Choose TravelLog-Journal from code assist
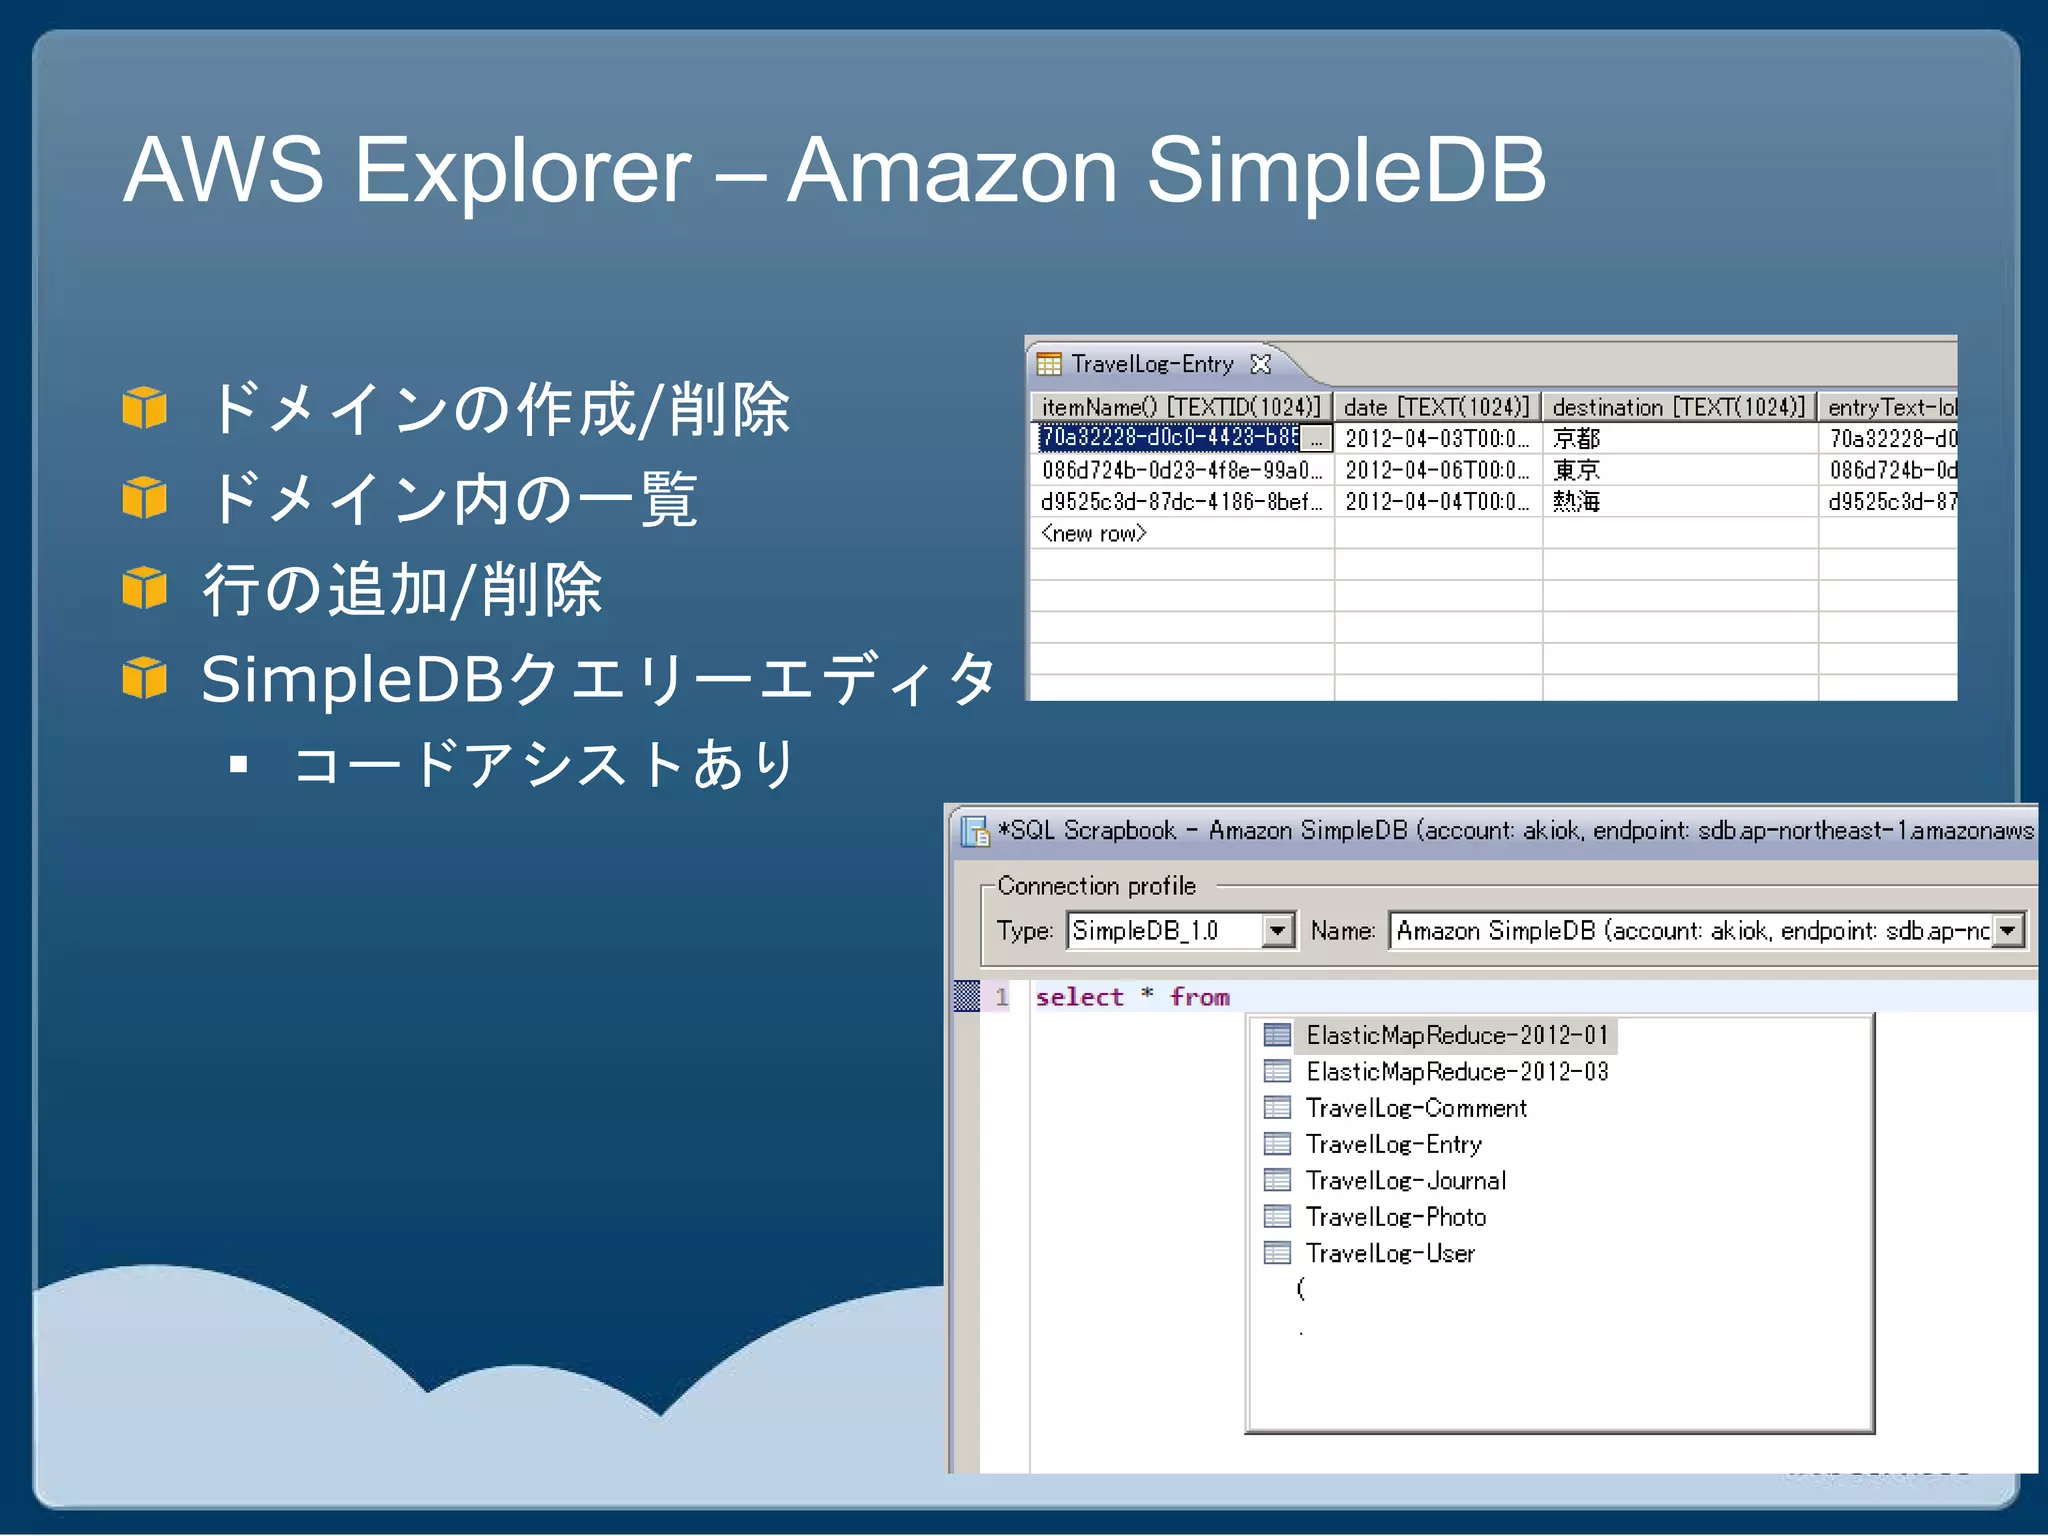2048x1536 pixels. coord(1406,1181)
